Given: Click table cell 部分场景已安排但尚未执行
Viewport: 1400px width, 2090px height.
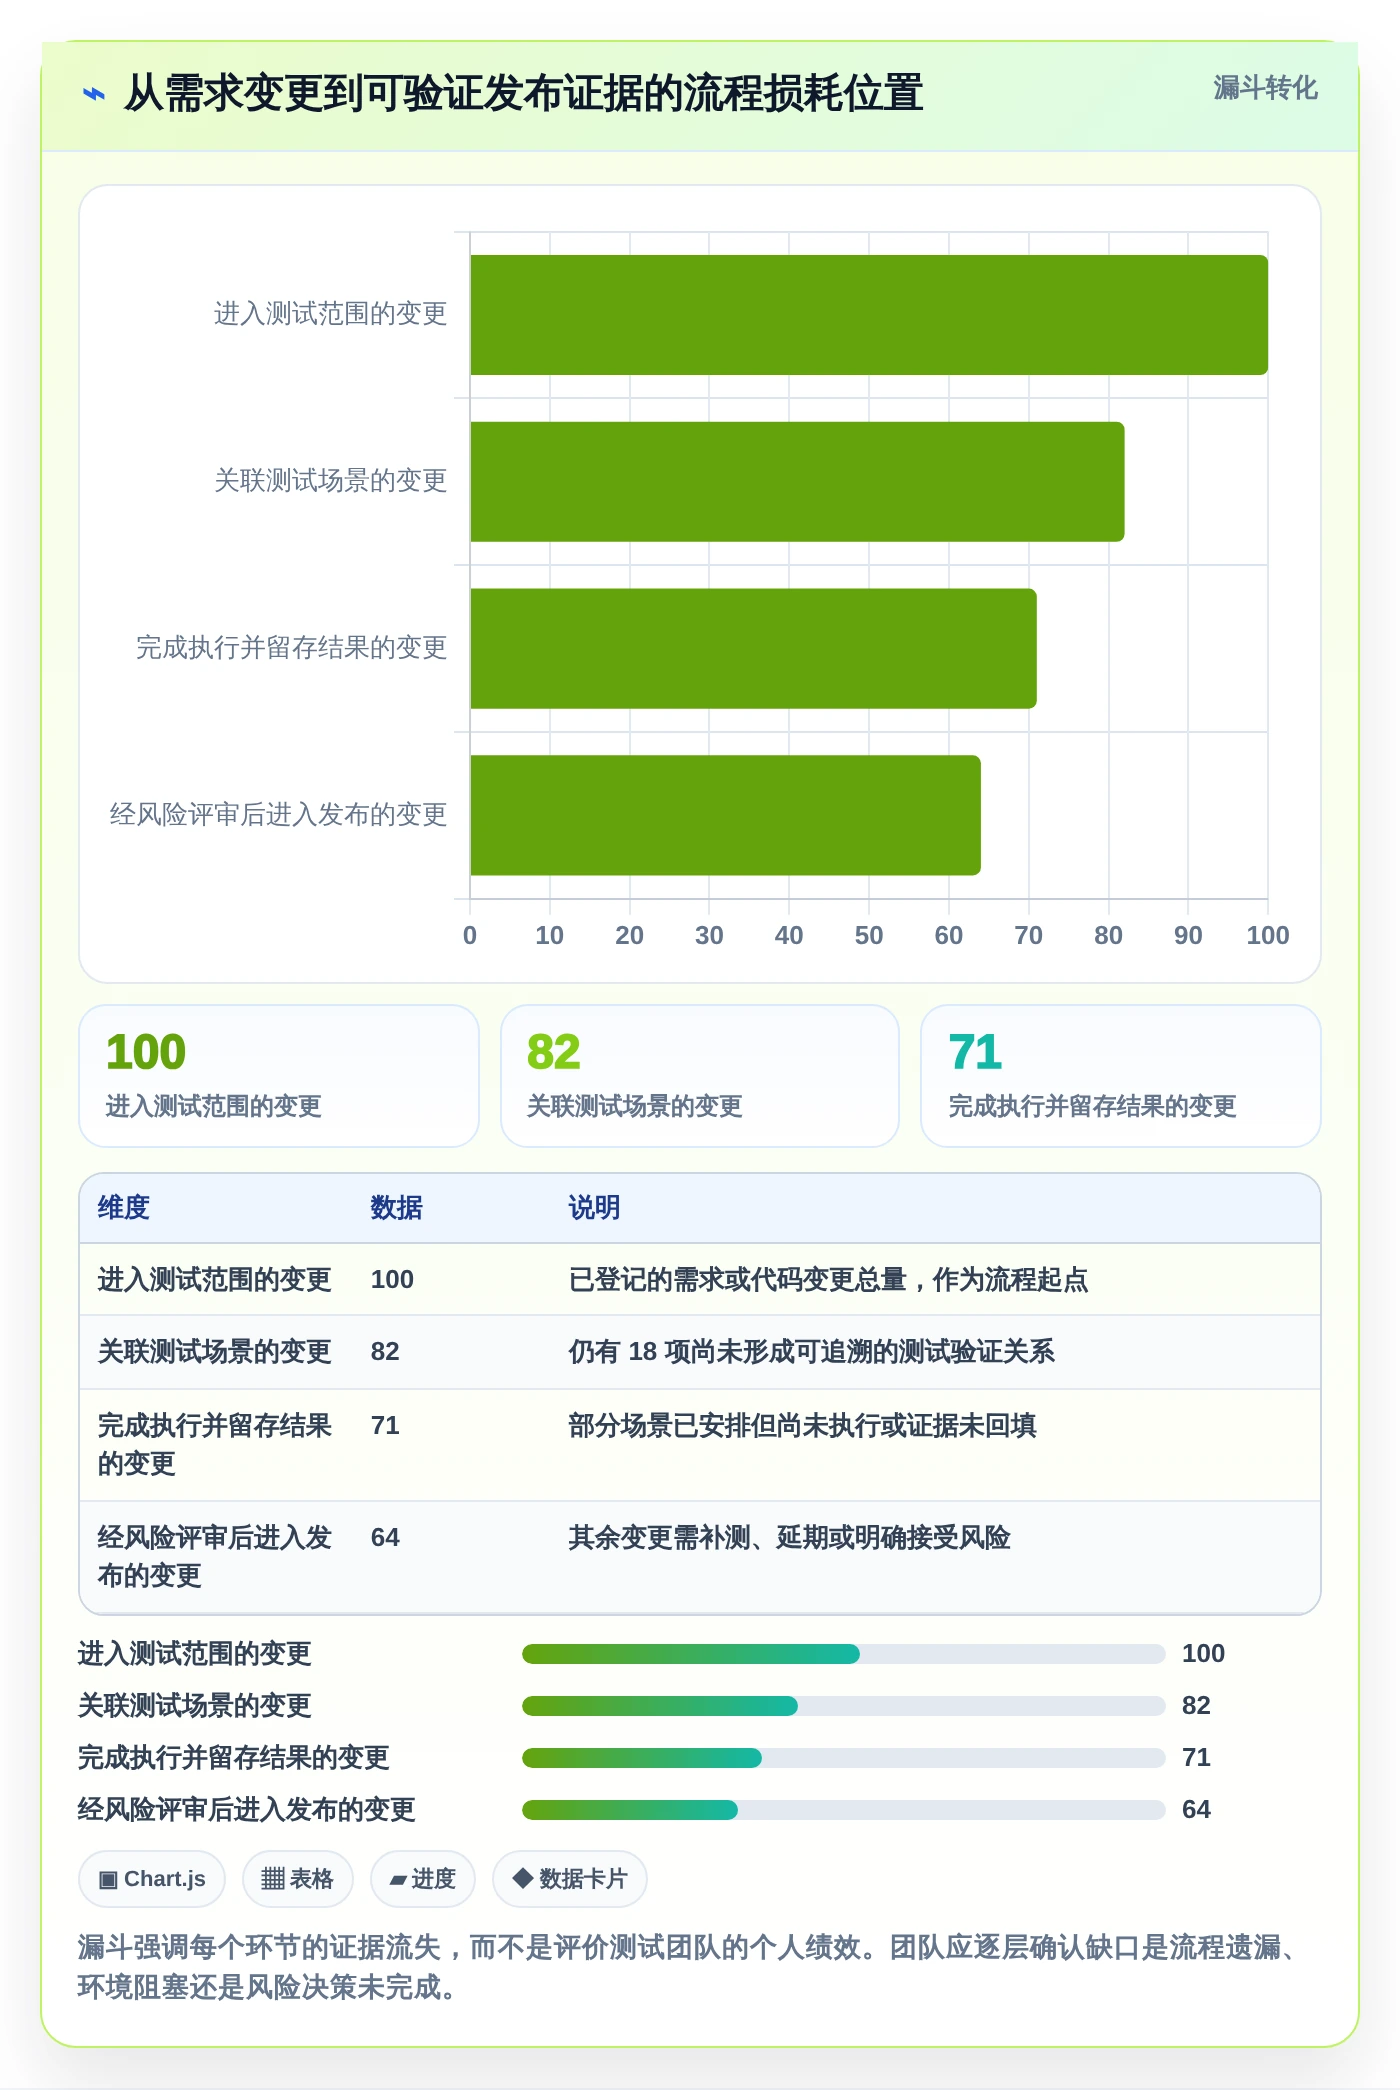Looking at the screenshot, I should click(x=803, y=1426).
